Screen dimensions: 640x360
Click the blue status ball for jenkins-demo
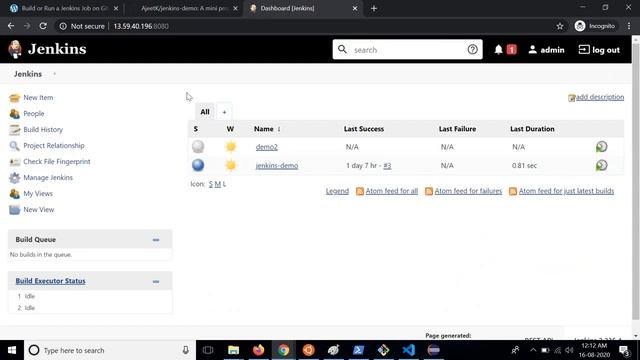(x=198, y=165)
